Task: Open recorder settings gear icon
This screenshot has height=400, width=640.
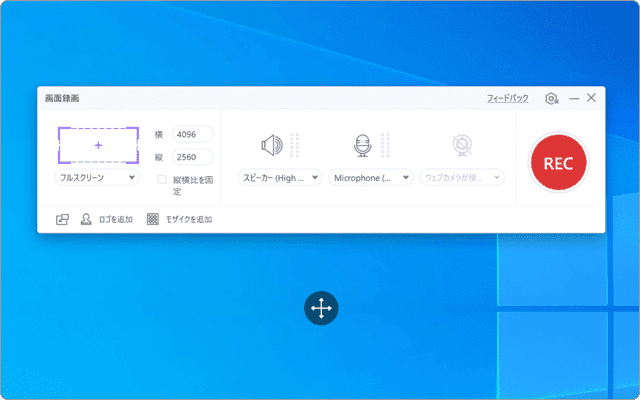Action: (551, 98)
